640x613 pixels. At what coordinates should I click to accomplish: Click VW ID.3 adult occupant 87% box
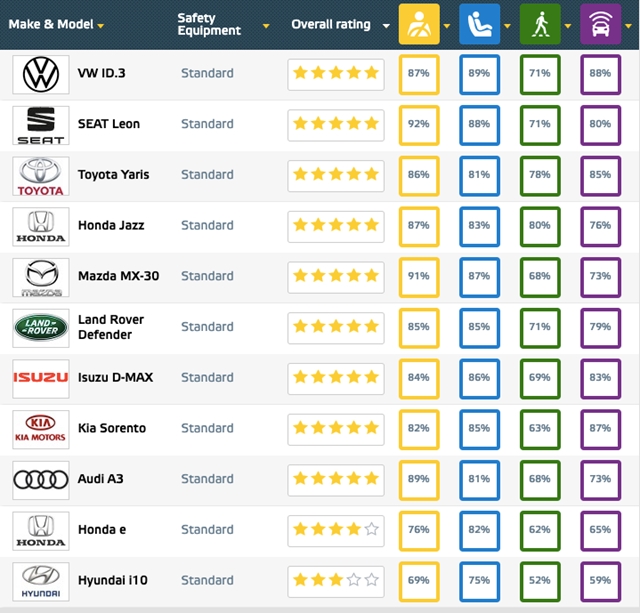pyautogui.click(x=418, y=73)
